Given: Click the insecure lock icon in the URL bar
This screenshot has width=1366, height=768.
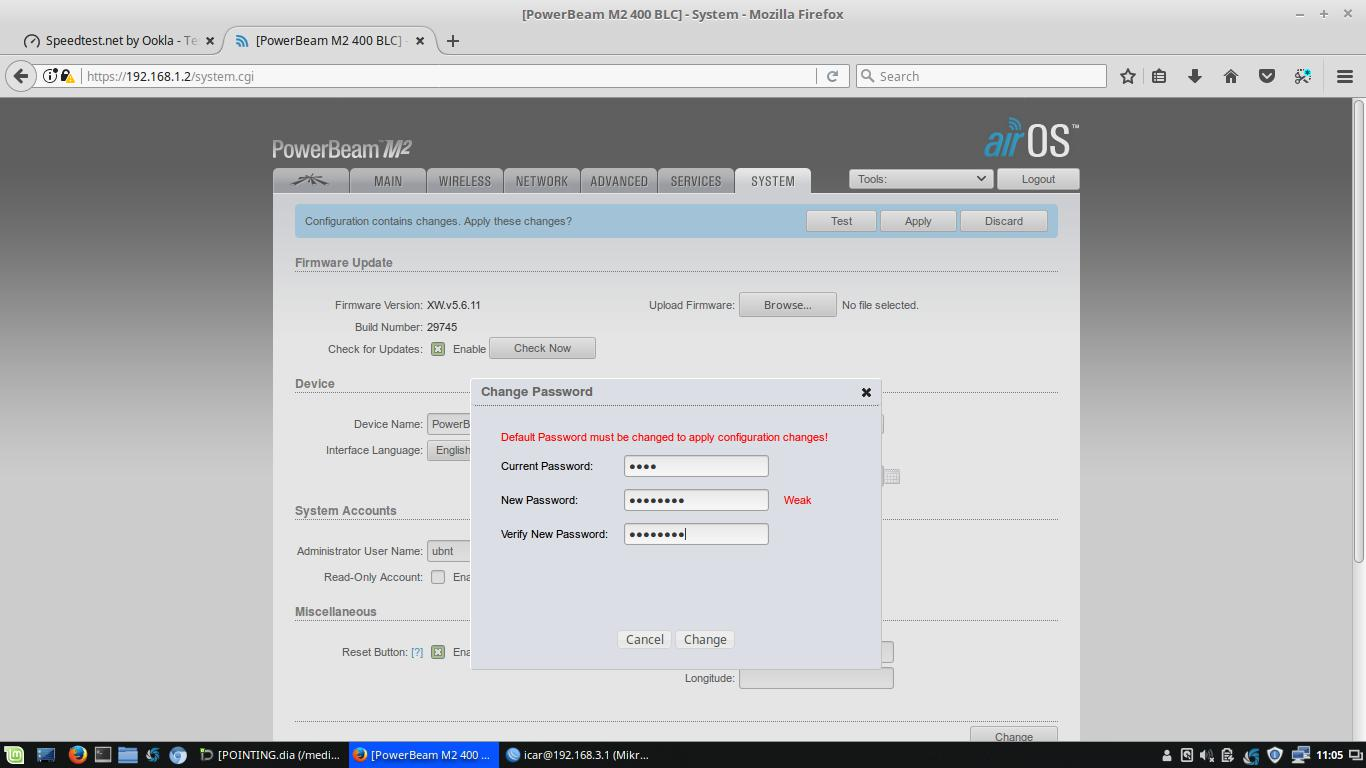Looking at the screenshot, I should click(x=67, y=76).
